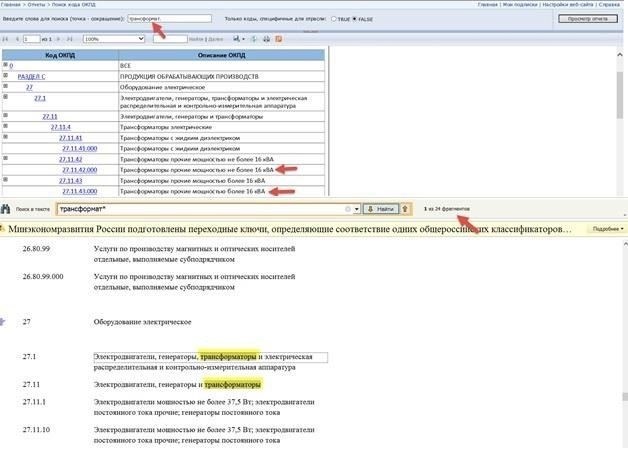Open code link 27.11.43.000
The image size is (628, 450).
click(x=79, y=191)
